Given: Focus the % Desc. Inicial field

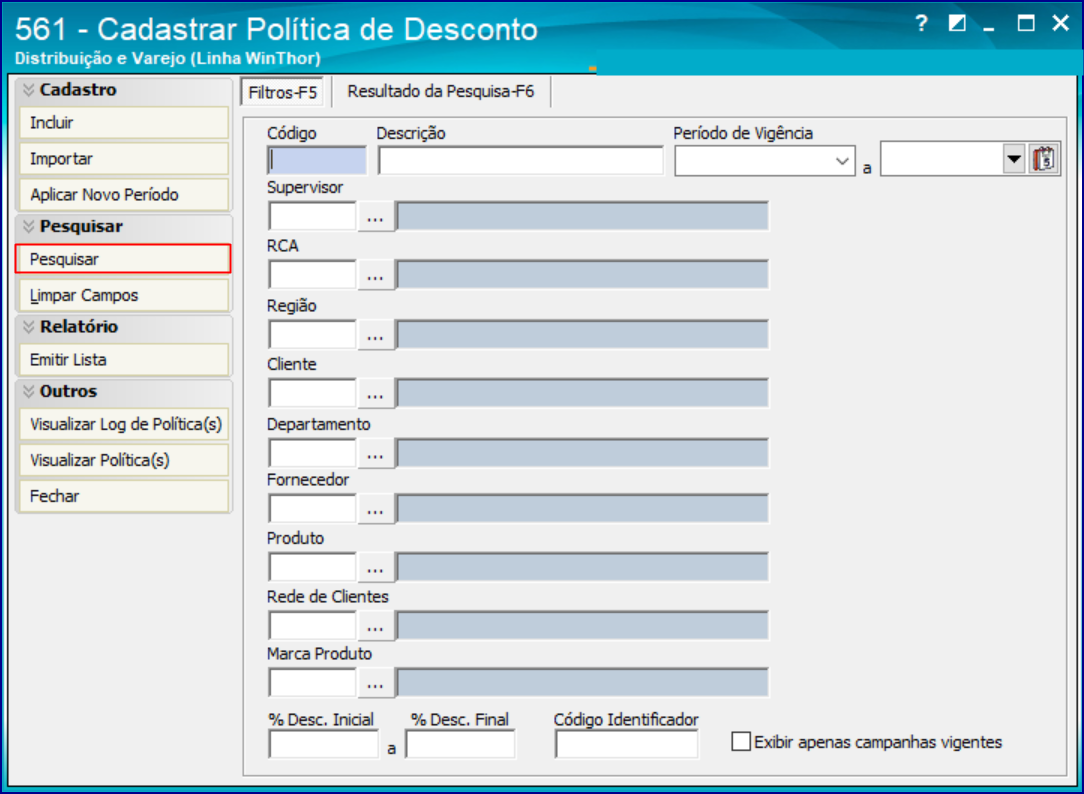Looking at the screenshot, I should [x=324, y=745].
